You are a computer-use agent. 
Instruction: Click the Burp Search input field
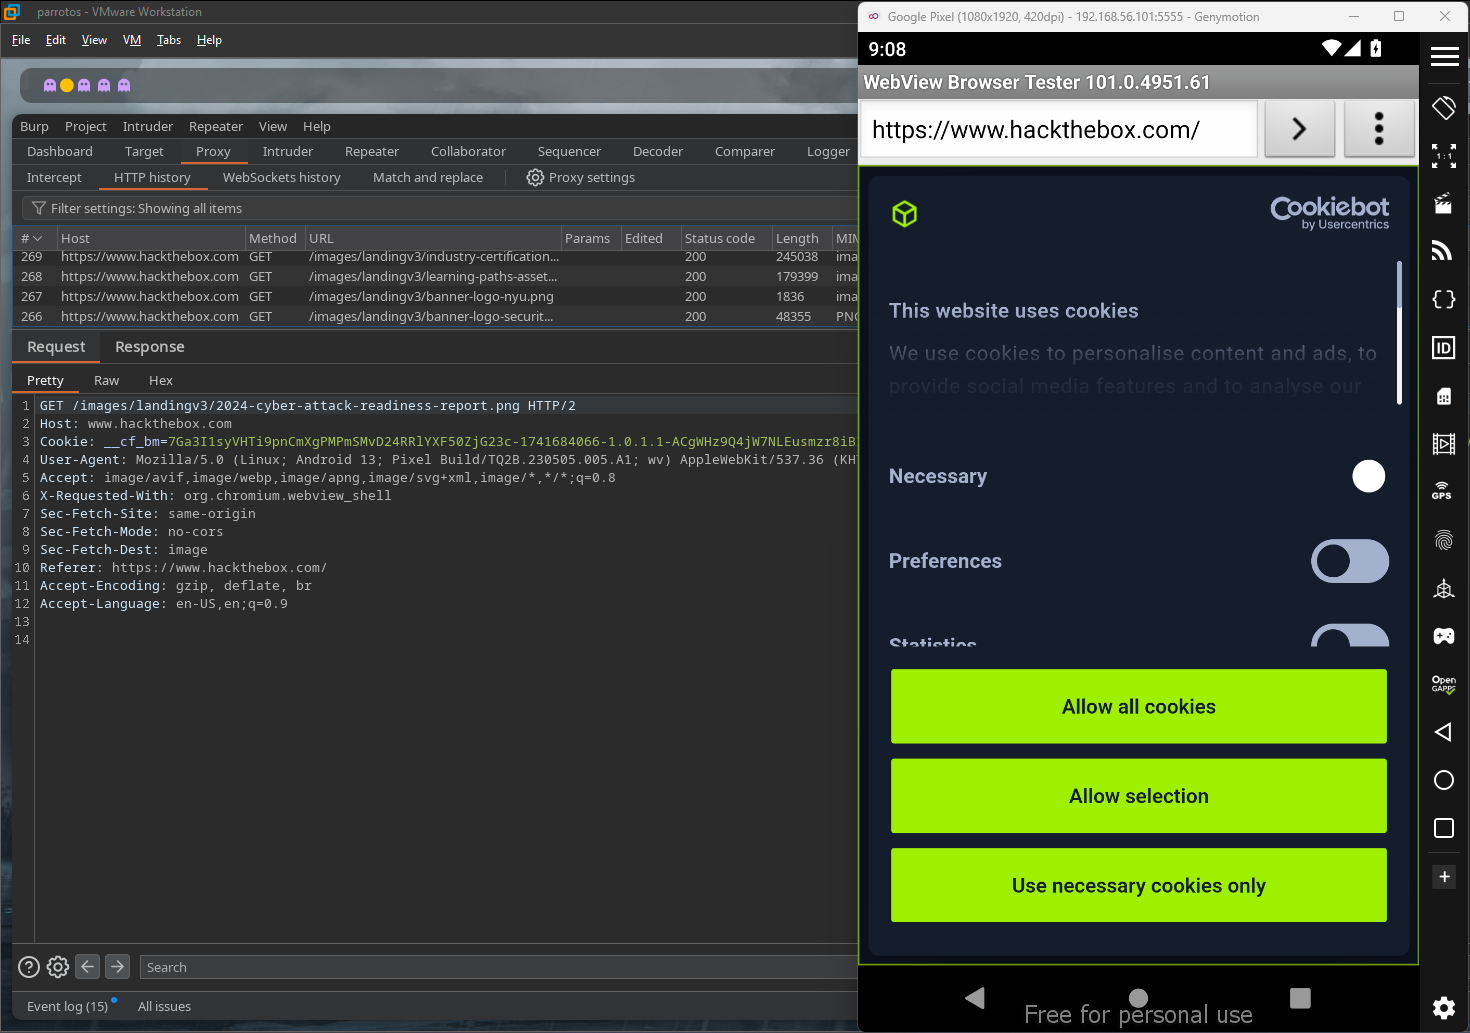[x=498, y=967]
